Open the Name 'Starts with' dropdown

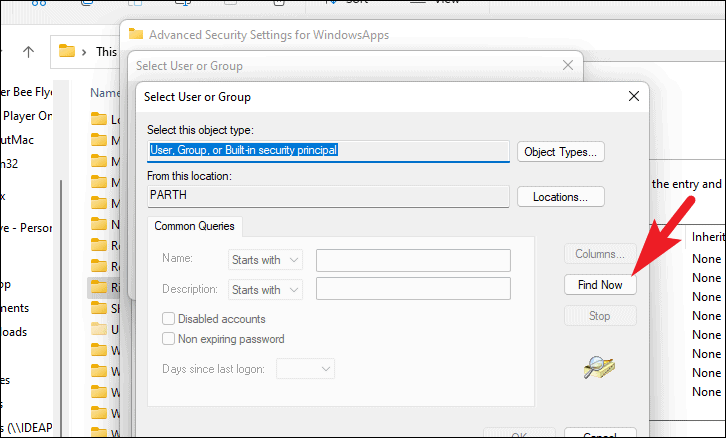click(265, 260)
